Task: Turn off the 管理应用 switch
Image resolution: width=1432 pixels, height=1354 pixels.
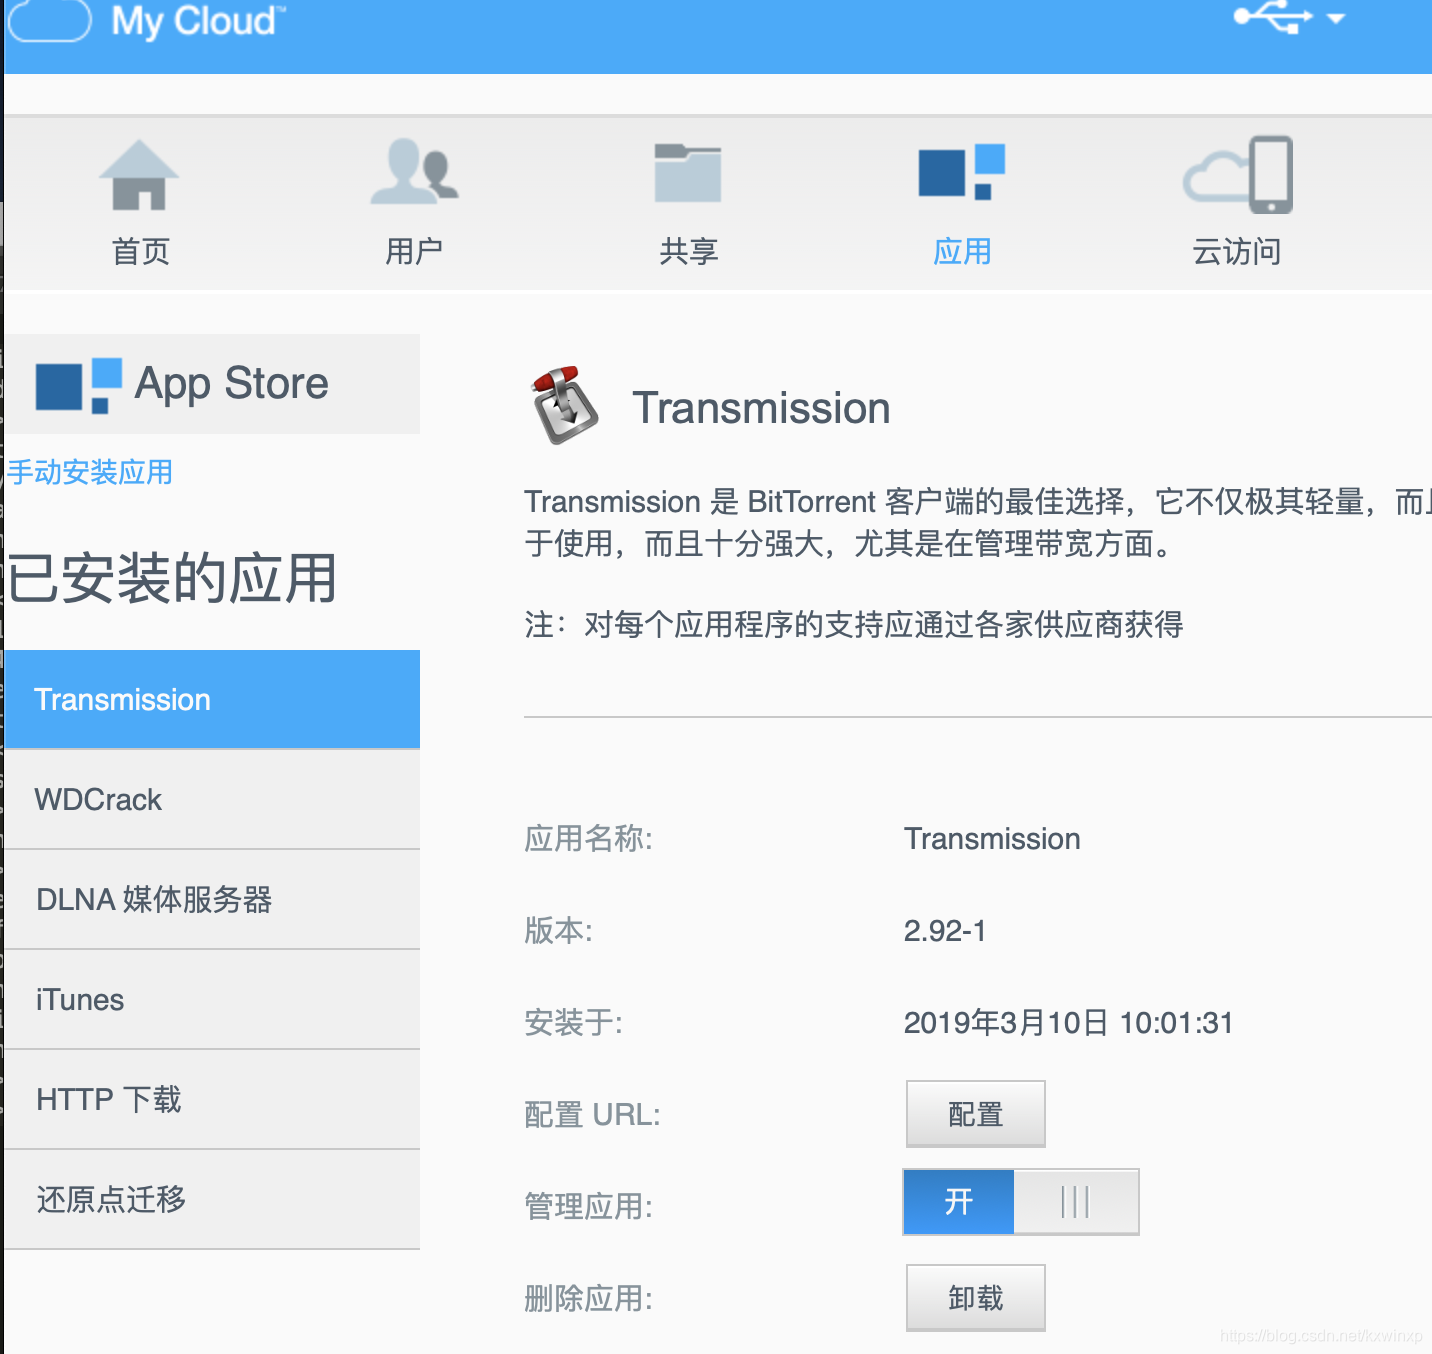Action: (x=1076, y=1202)
